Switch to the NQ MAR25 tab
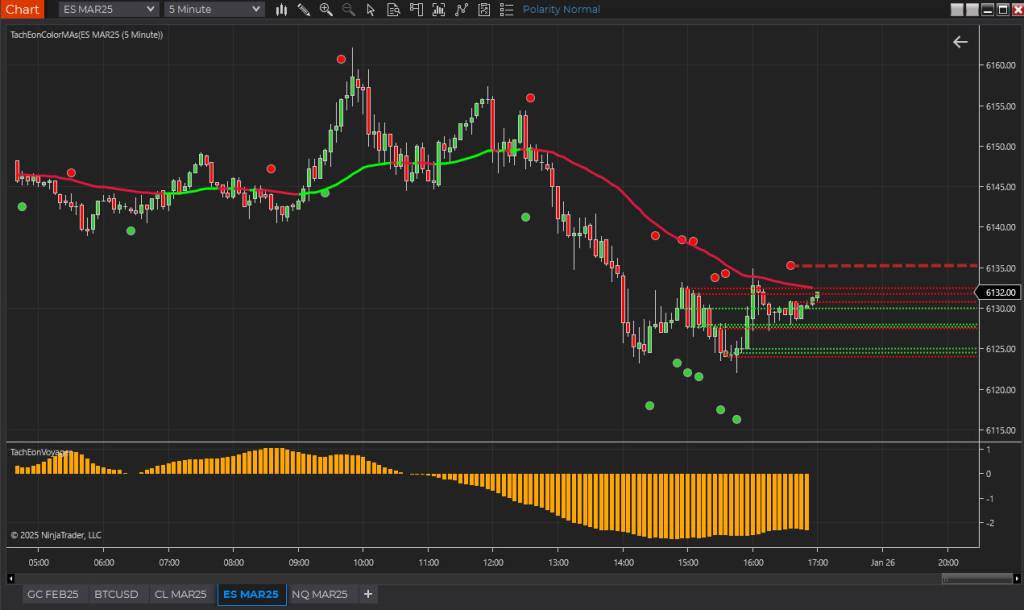 point(320,594)
